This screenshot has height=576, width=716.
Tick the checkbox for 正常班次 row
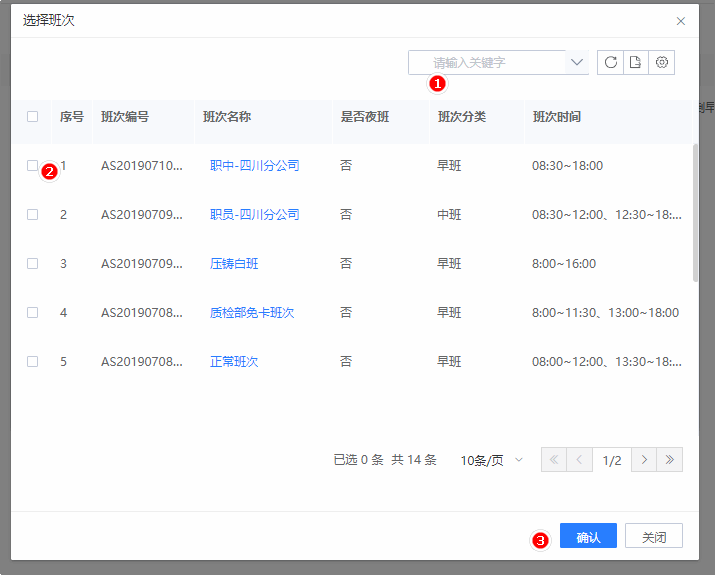point(33,362)
